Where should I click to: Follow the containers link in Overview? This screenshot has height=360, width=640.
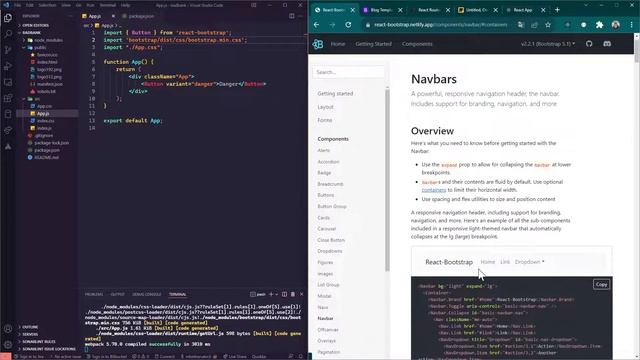(x=433, y=190)
